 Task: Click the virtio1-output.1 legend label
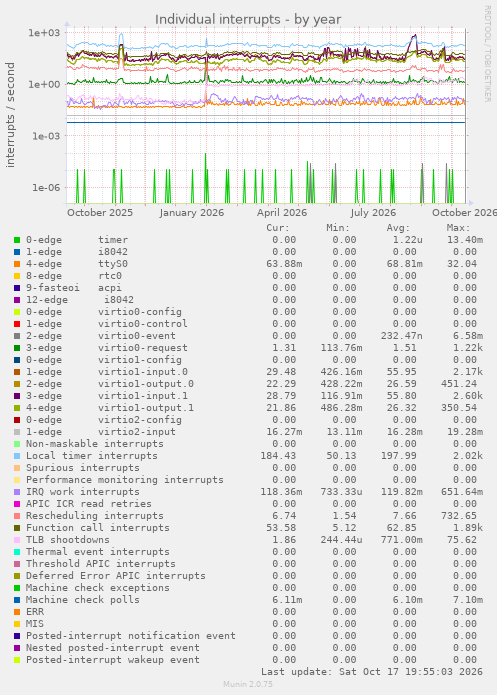146,408
